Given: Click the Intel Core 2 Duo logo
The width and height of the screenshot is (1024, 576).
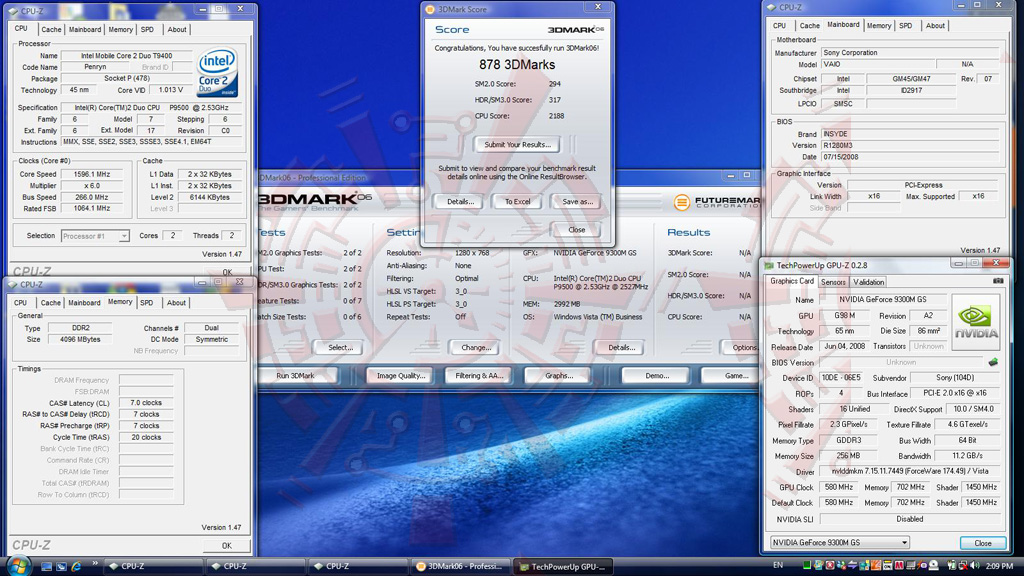Looking at the screenshot, I should coord(217,72).
